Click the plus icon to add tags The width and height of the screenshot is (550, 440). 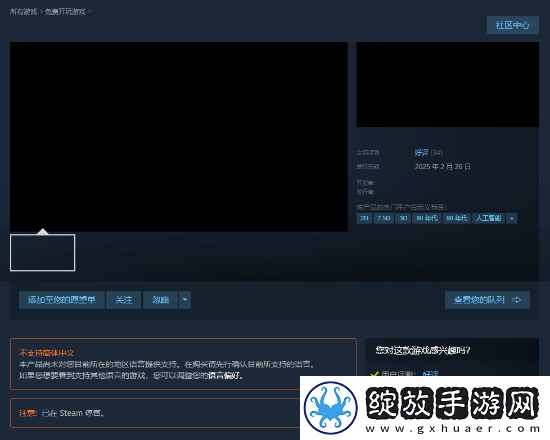click(x=511, y=218)
